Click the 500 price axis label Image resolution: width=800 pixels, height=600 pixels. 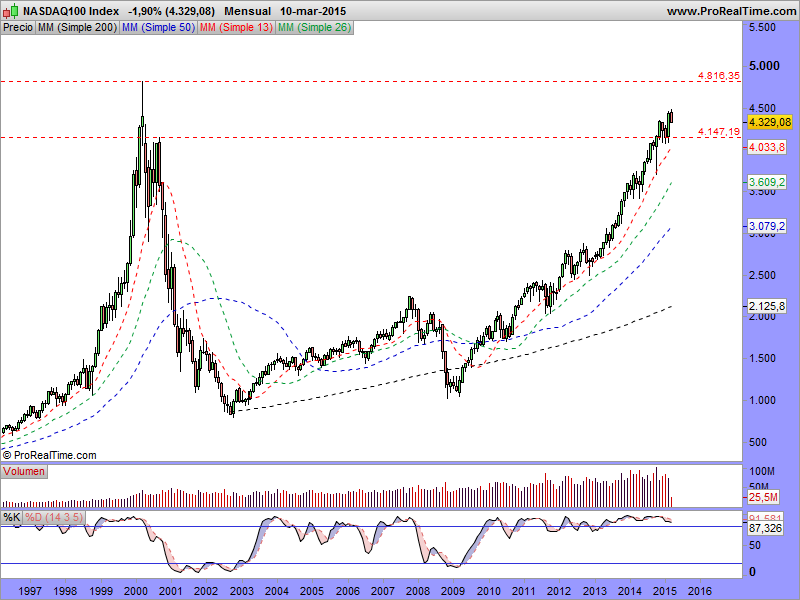(758, 442)
